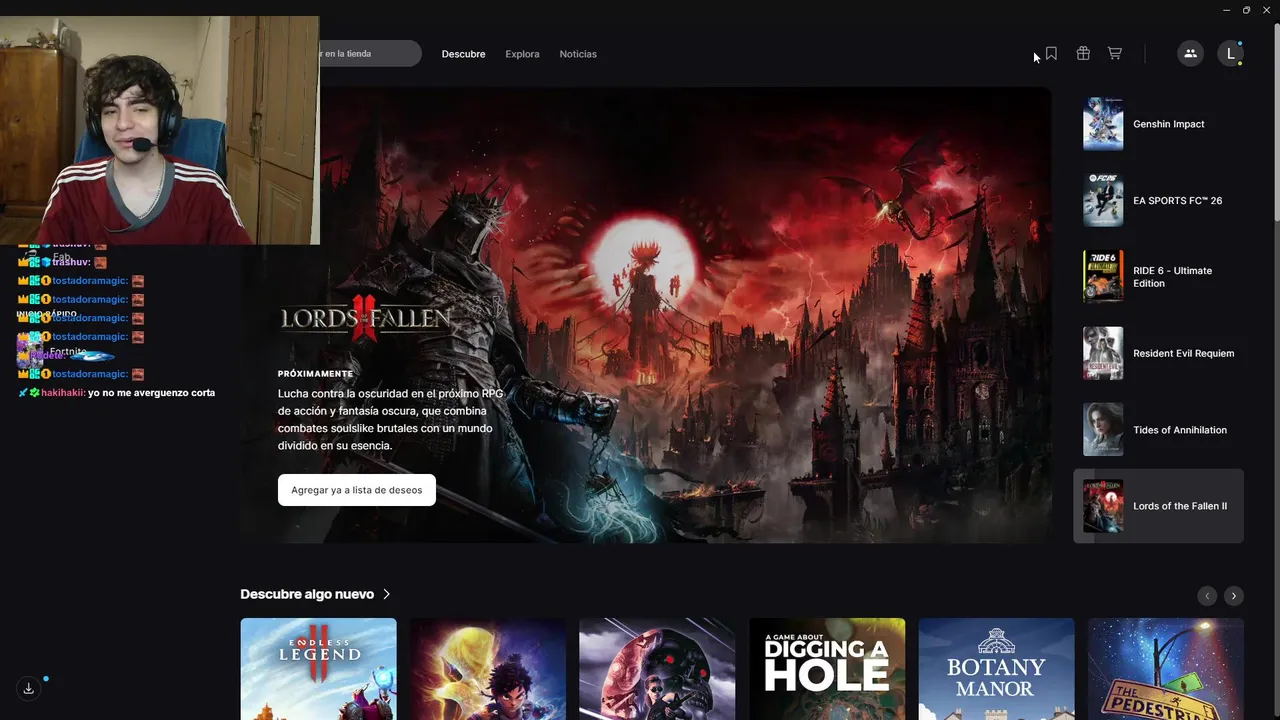Open the gift redemption icon
Screen dimensions: 1280x720
point(1083,53)
